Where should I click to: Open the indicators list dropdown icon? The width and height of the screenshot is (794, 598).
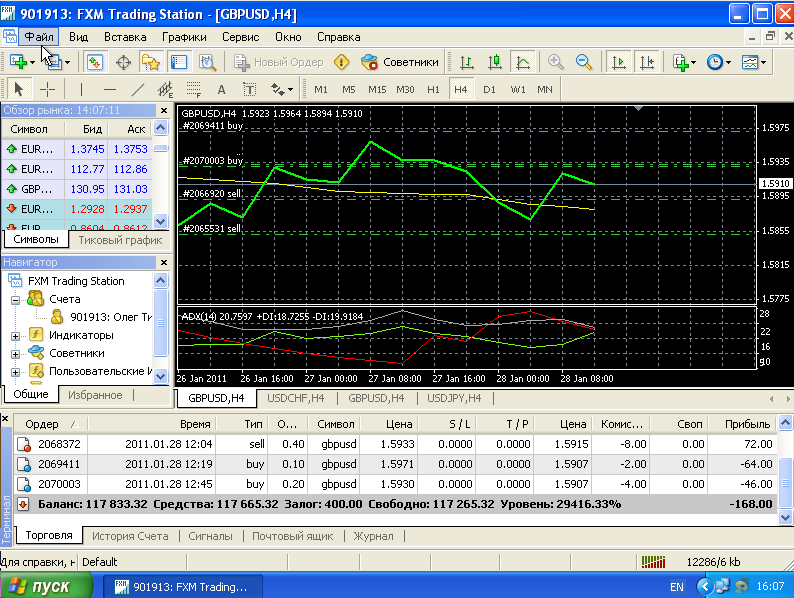[x=685, y=62]
